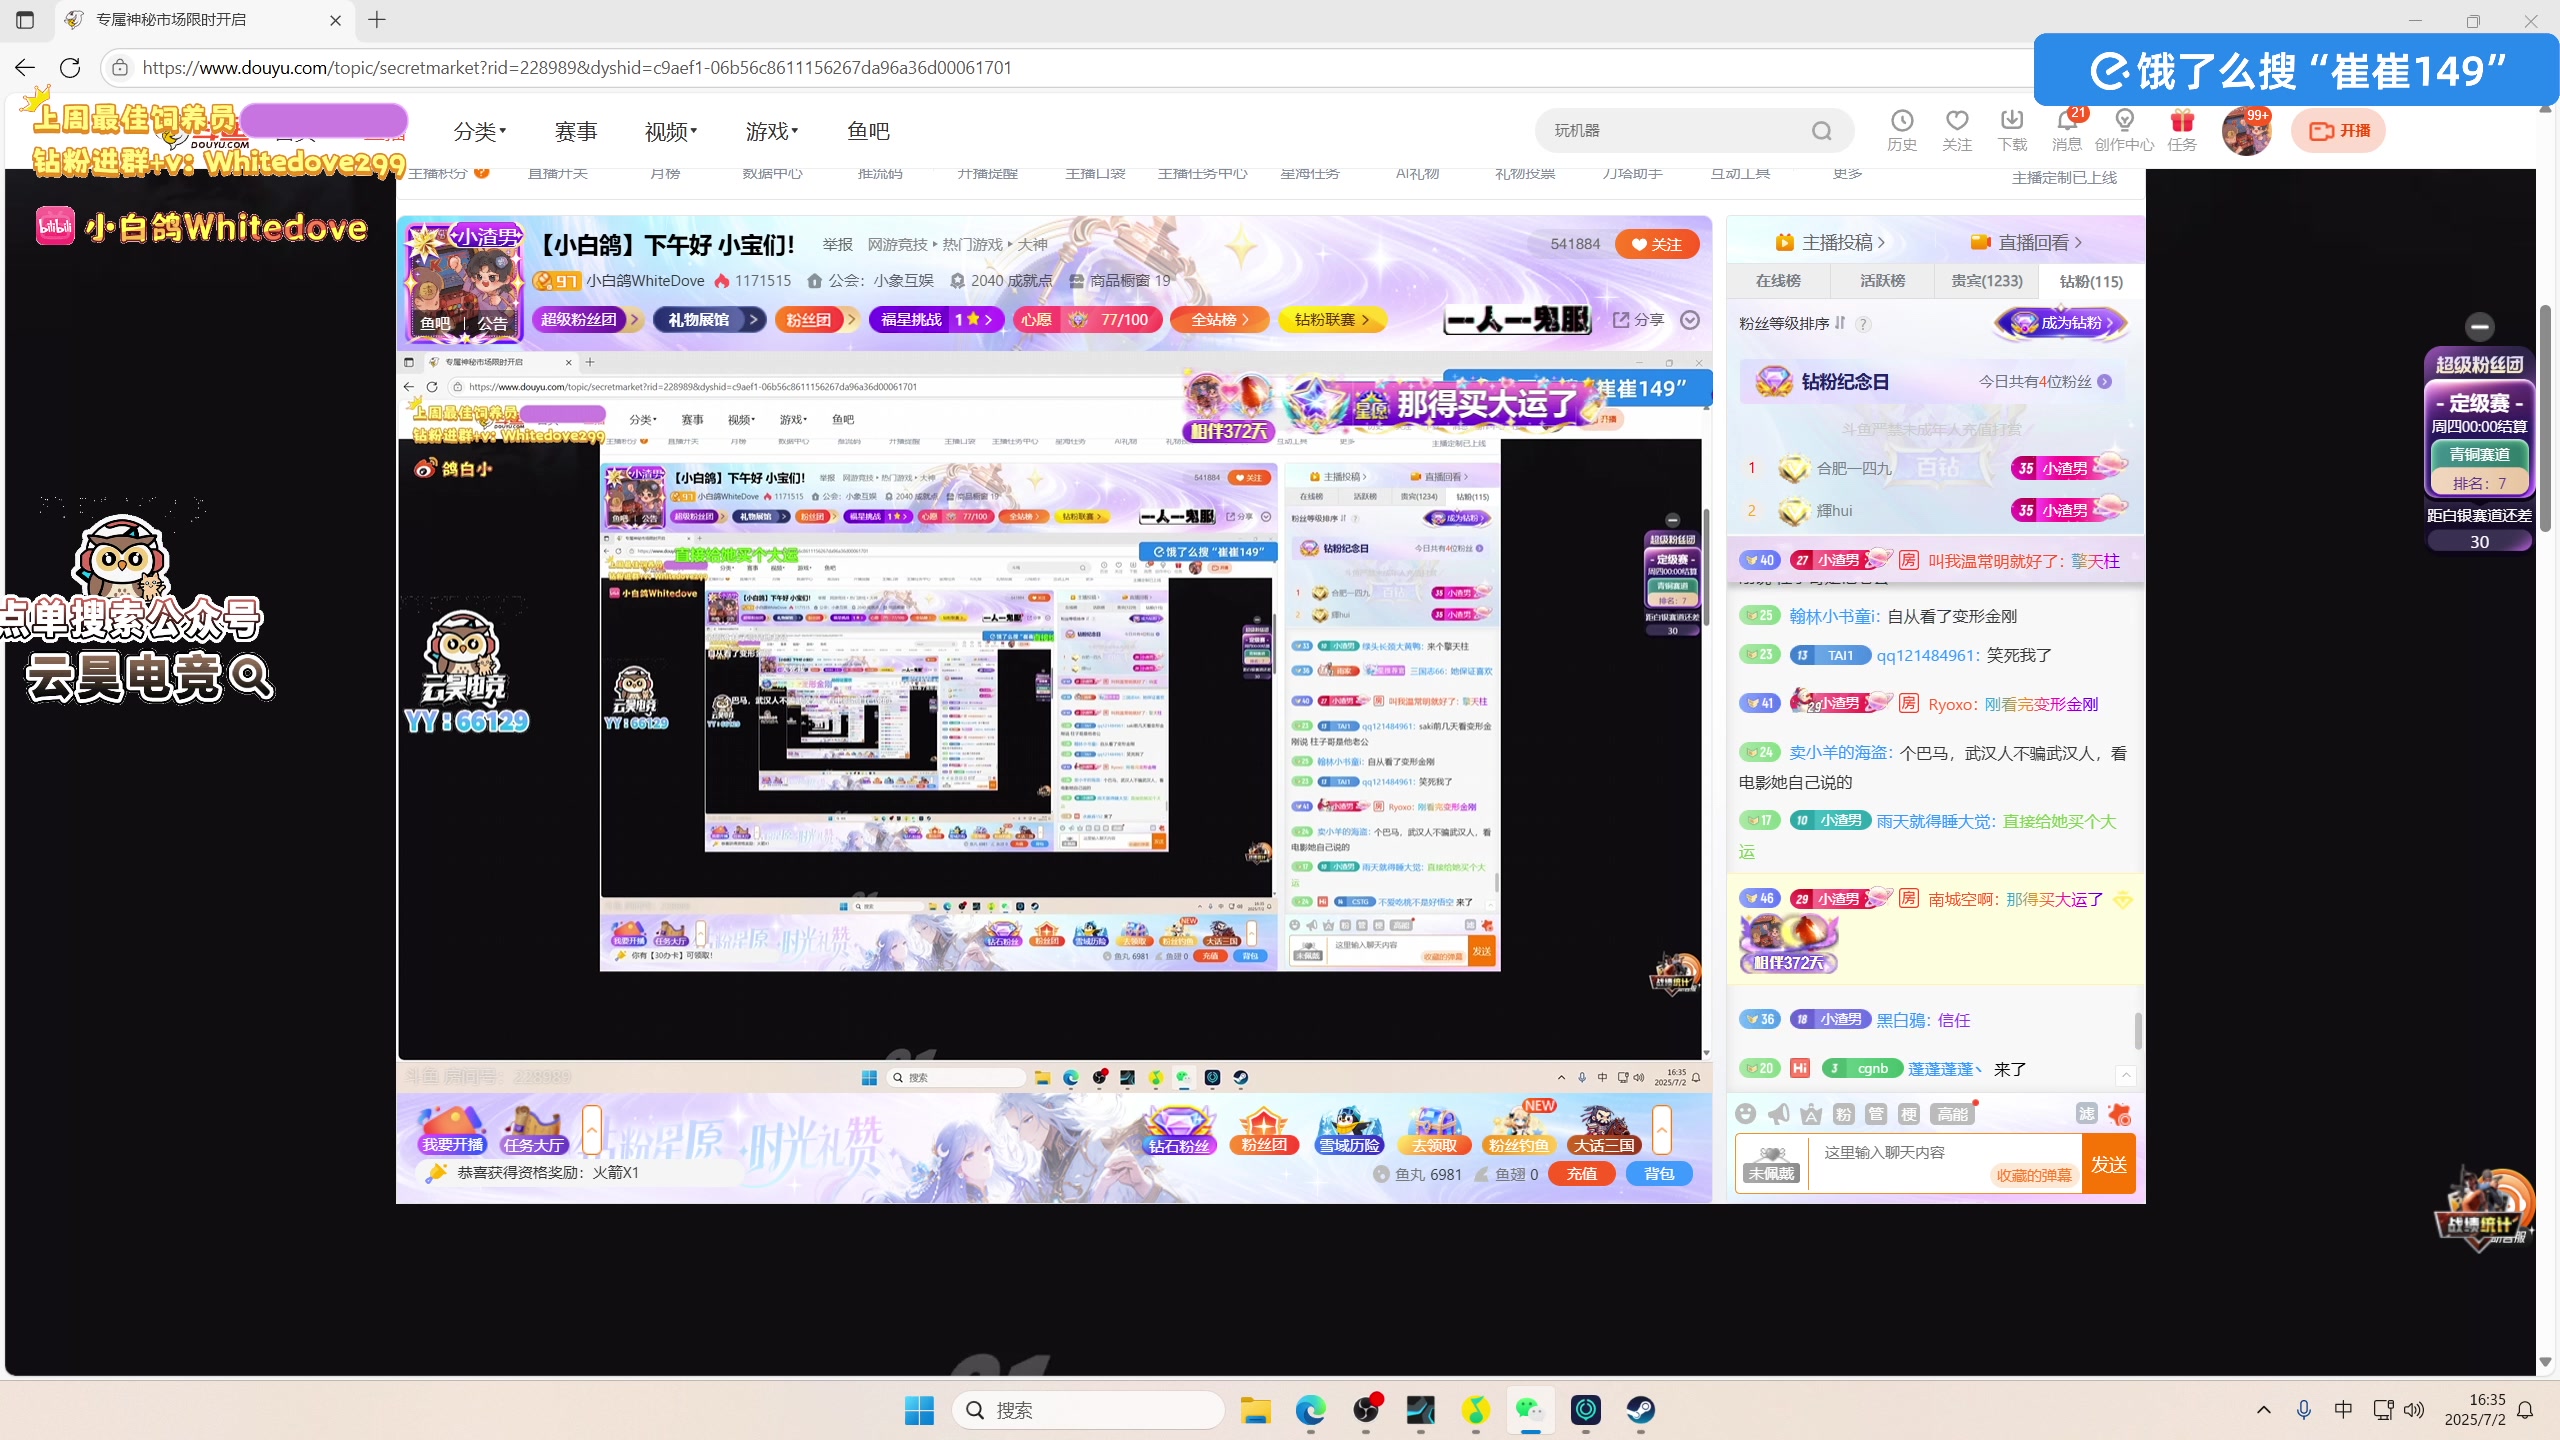The height and width of the screenshot is (1440, 2560).
Task: Open 消息 notifications bell
Action: [x=2067, y=131]
